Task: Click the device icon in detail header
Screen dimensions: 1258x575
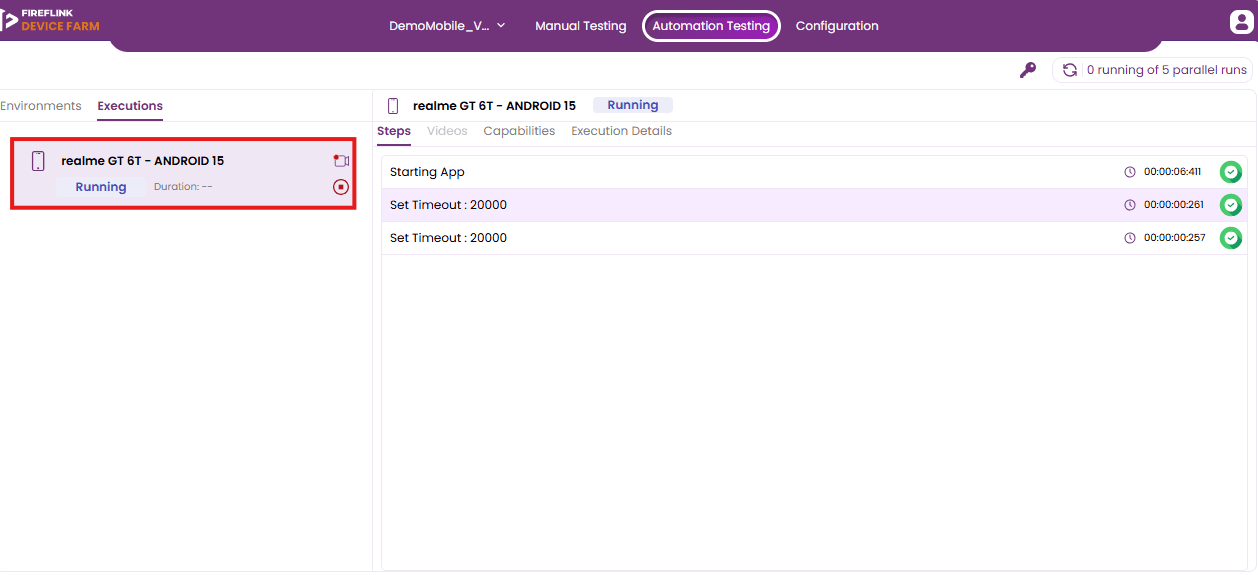Action: pos(393,106)
